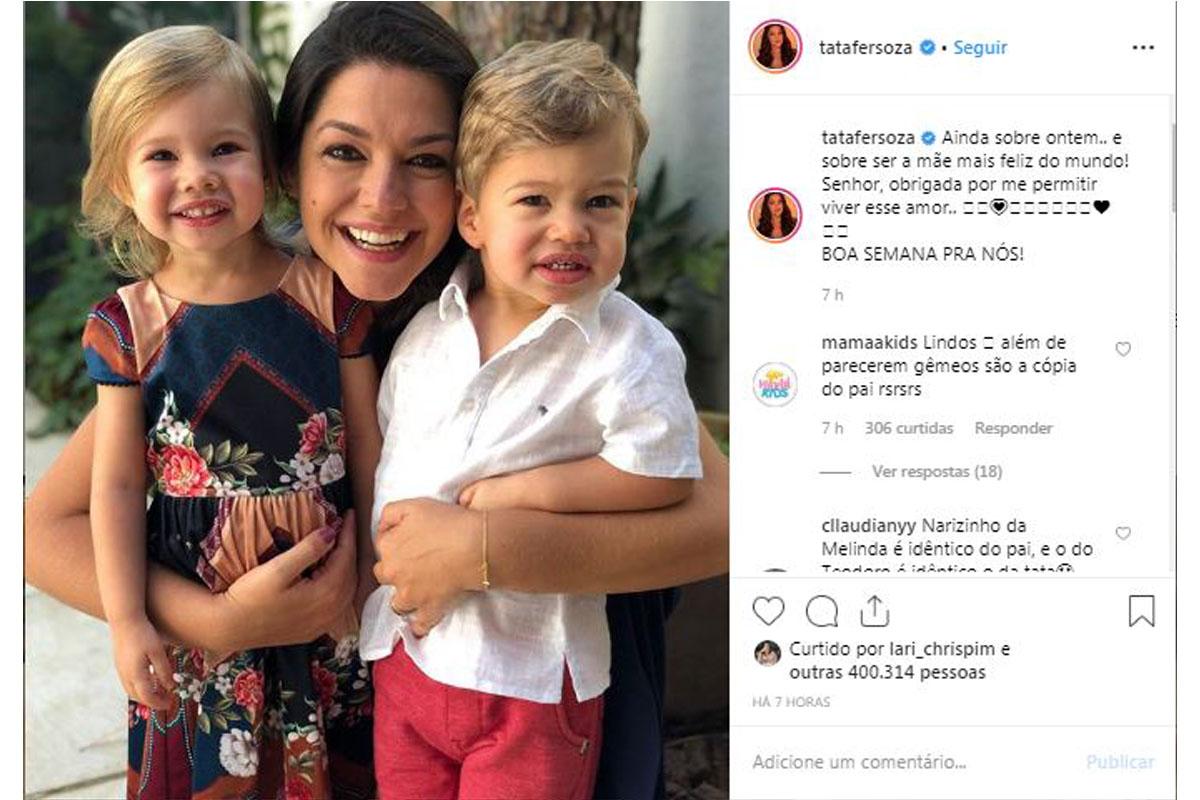
Task: View the outras 400.314 pessoas likes list
Action: click(x=887, y=673)
